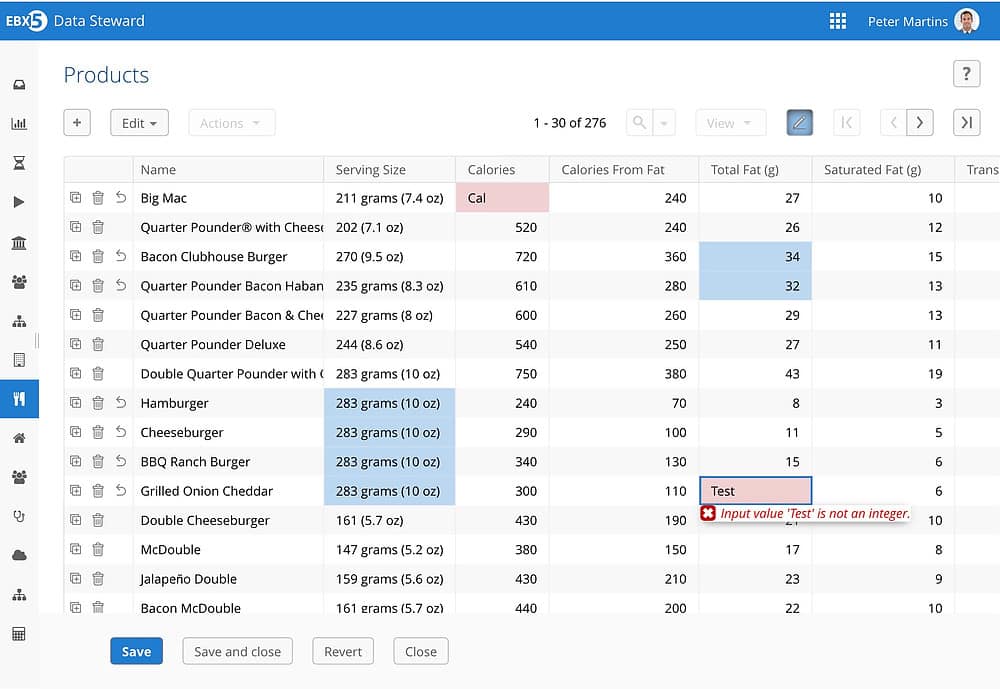Delete the Quarter Pounder with Cheese row
1000x689 pixels.
[x=98, y=227]
